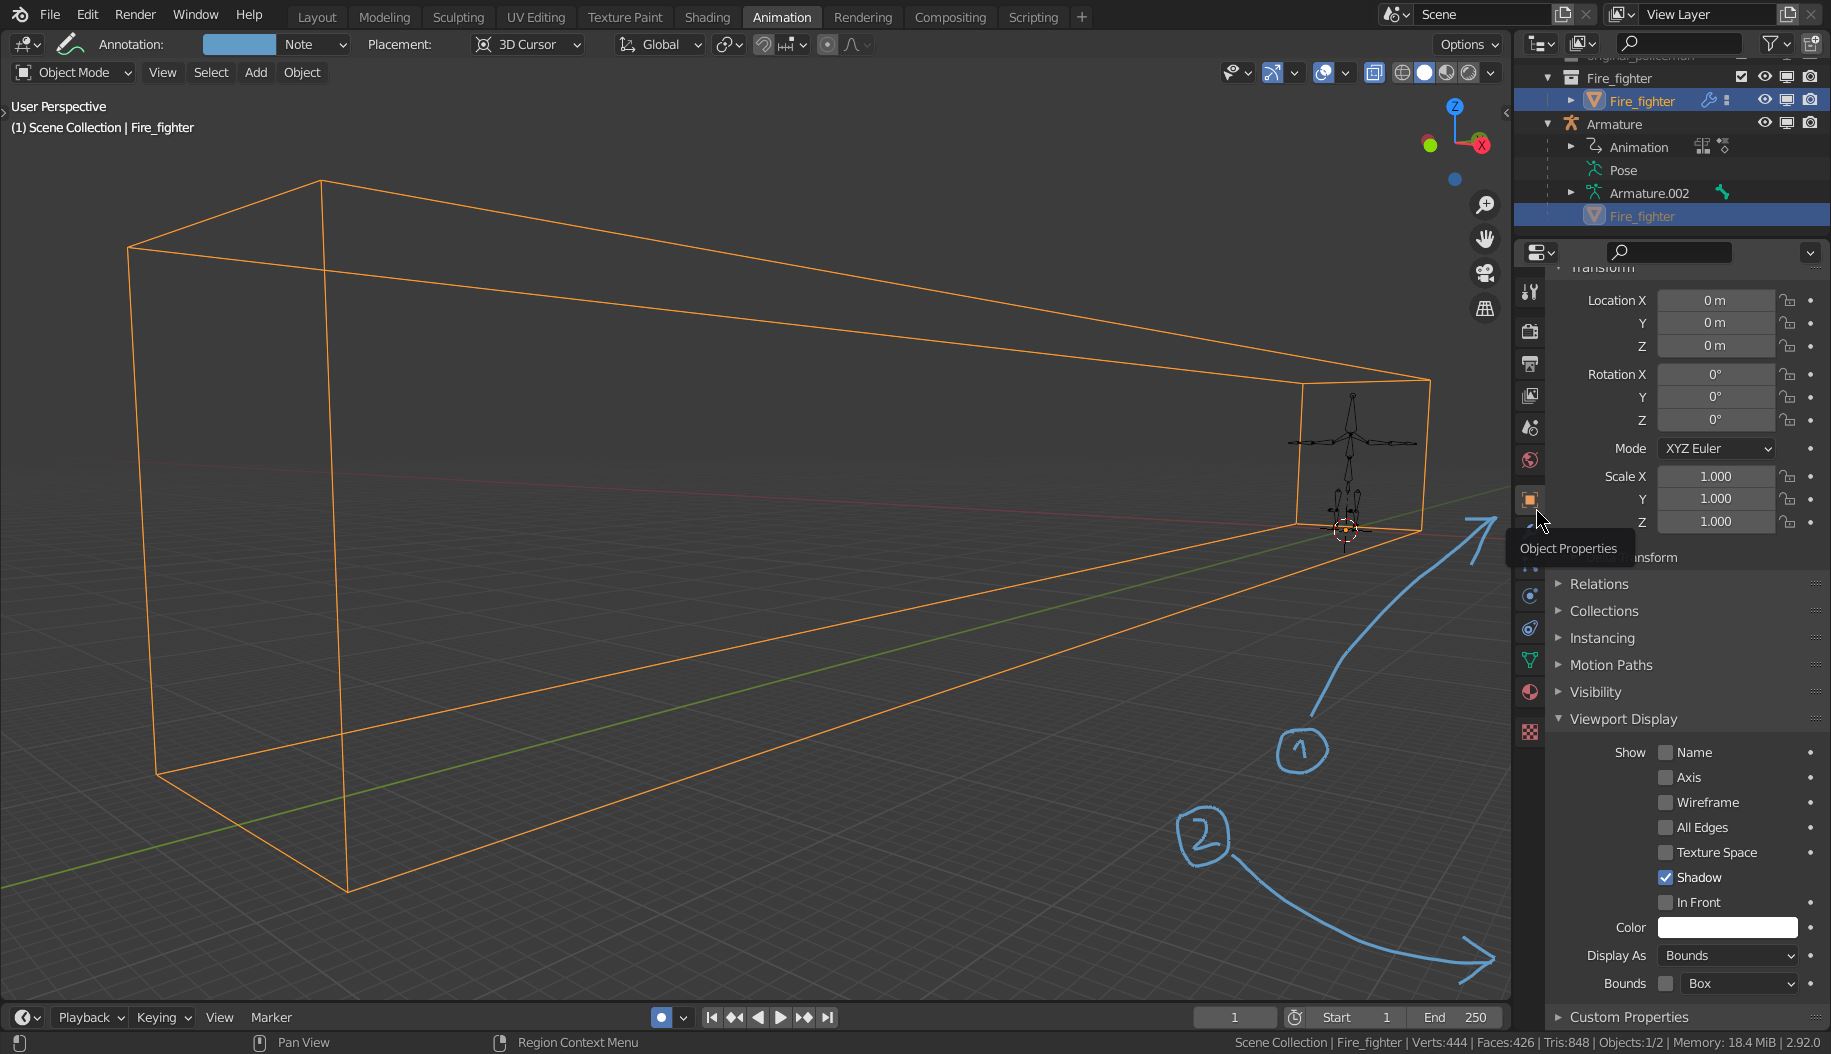The image size is (1831, 1054).
Task: Select rendered viewport shading
Action: [x=1468, y=72]
